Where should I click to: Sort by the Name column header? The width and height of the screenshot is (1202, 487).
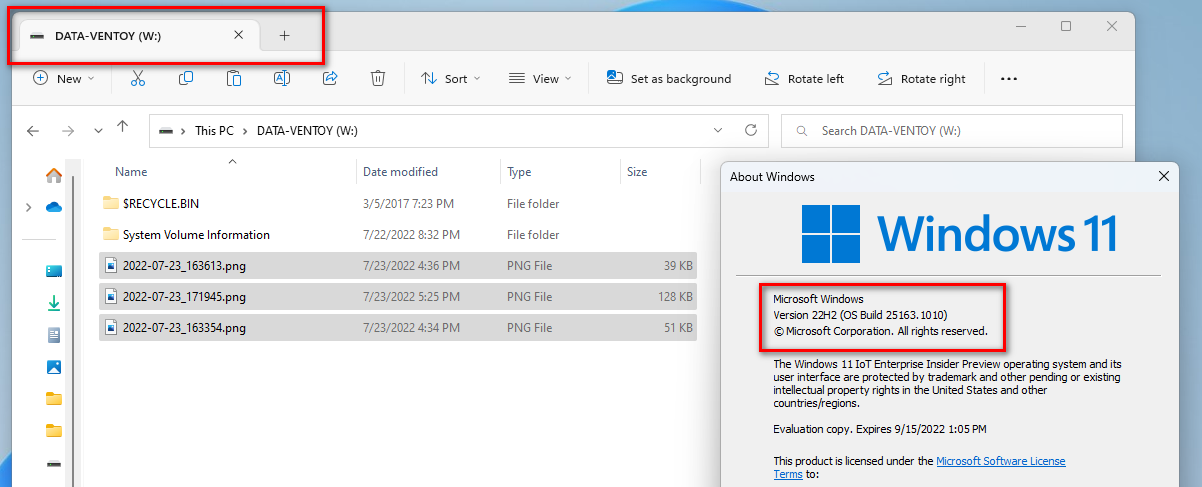[131, 172]
